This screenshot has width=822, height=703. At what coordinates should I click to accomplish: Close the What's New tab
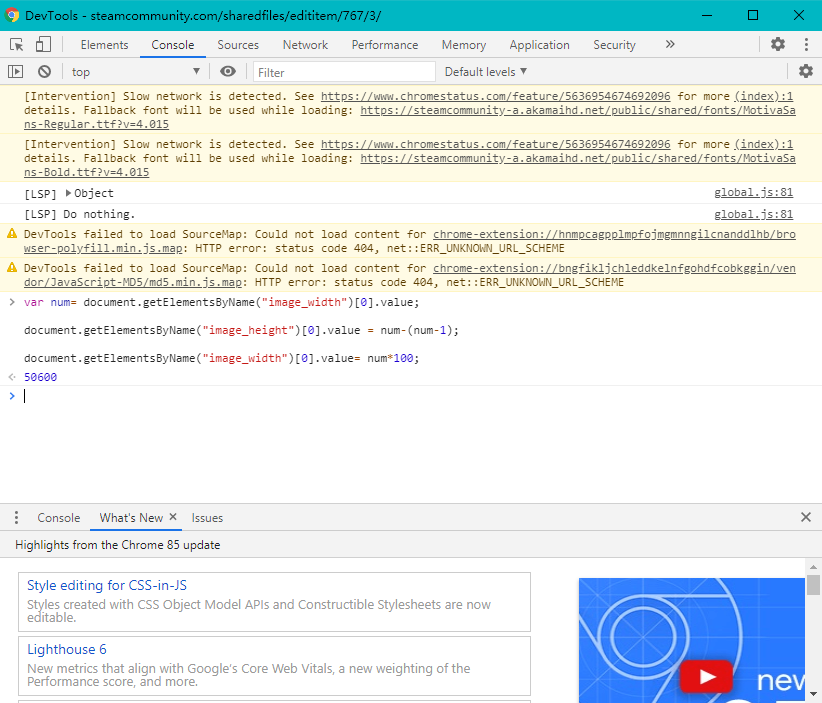click(173, 518)
